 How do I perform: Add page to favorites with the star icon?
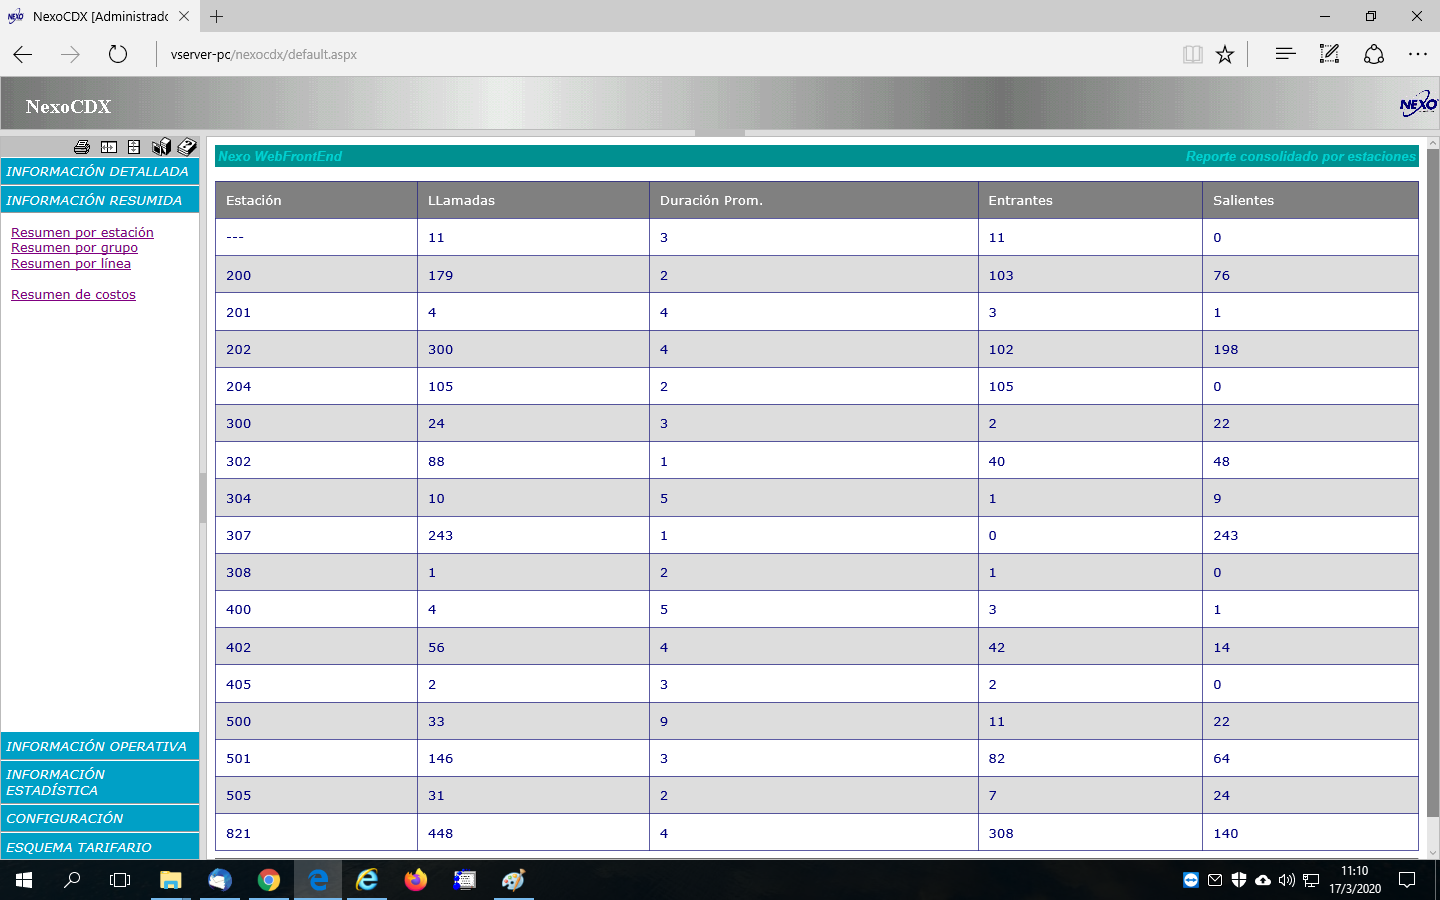[x=1225, y=54]
